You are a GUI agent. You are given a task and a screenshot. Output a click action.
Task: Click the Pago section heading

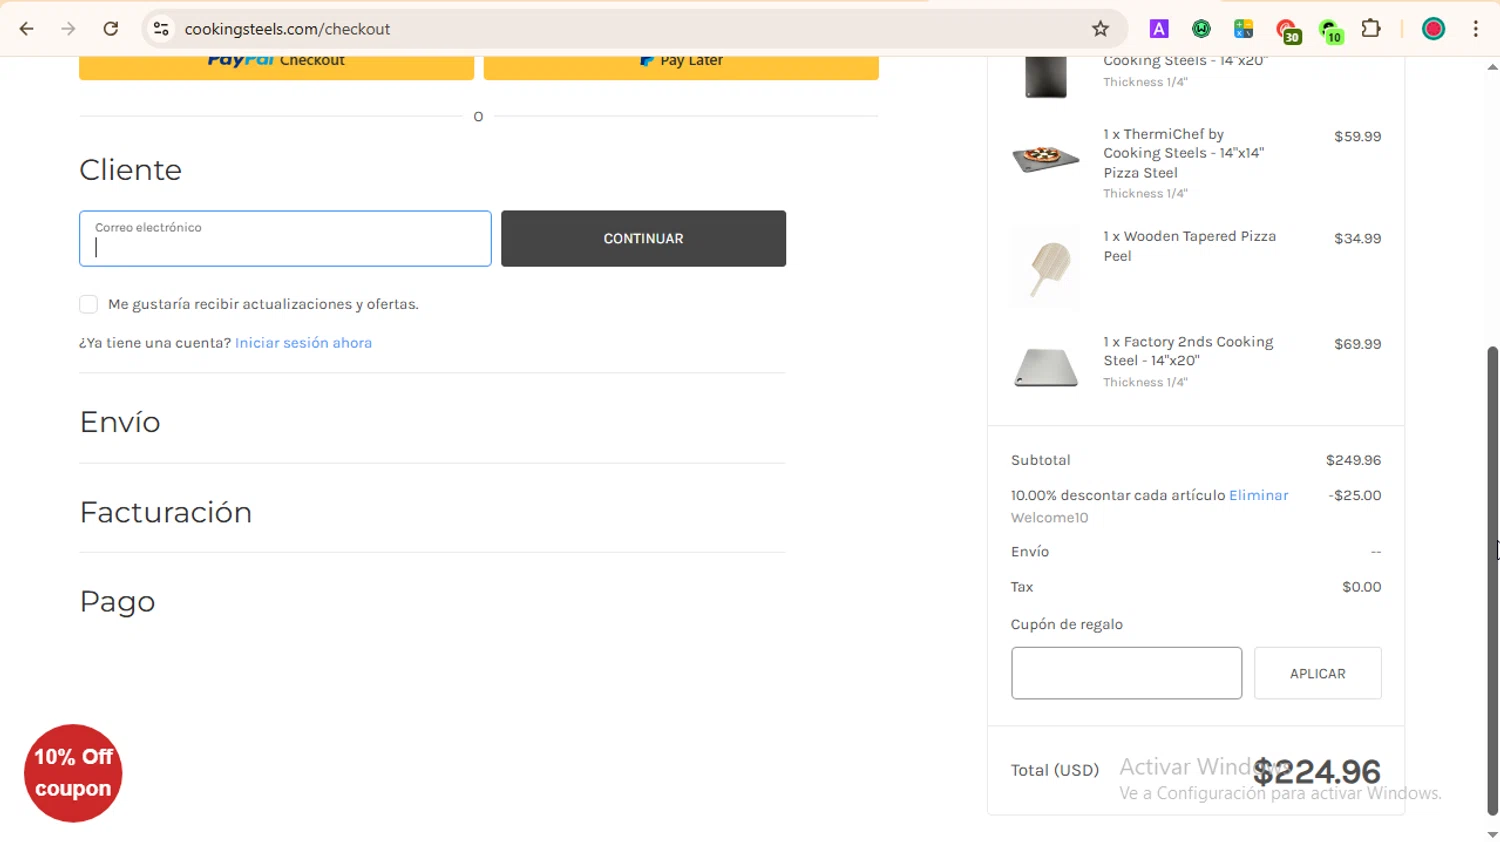118,602
